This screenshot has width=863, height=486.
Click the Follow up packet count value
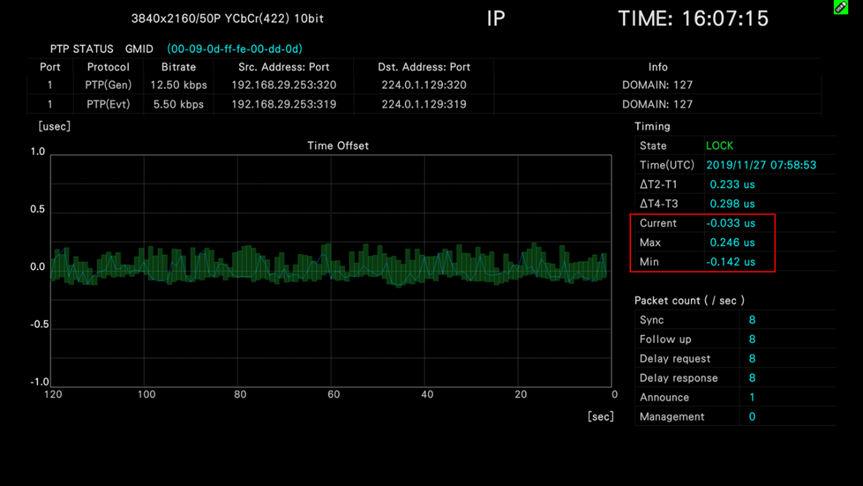(752, 339)
